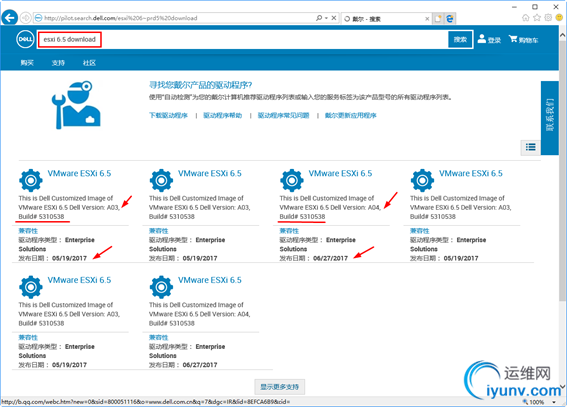Open 登录 sign-in with the user icon

(x=489, y=39)
